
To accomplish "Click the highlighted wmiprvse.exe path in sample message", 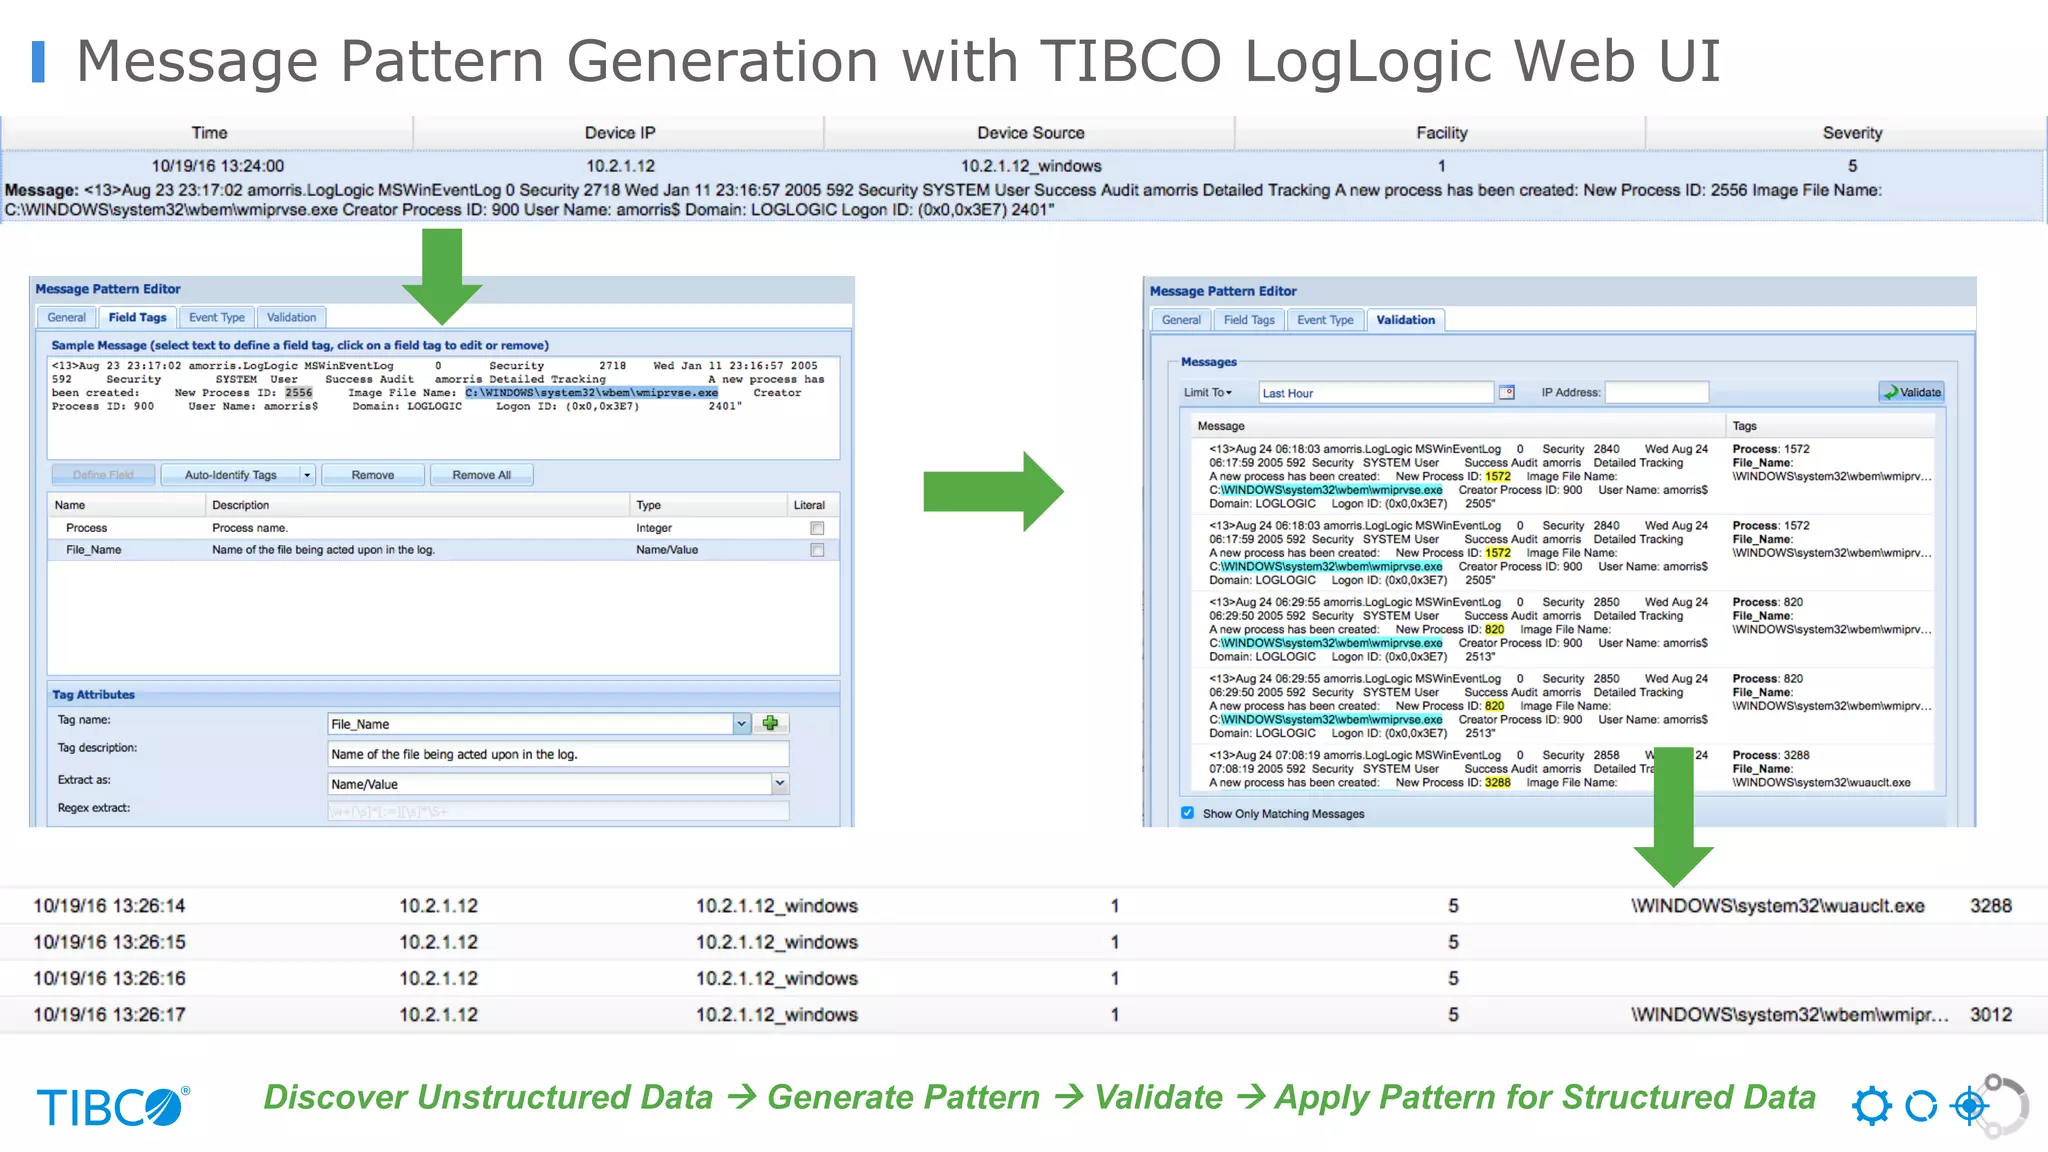I will (591, 393).
